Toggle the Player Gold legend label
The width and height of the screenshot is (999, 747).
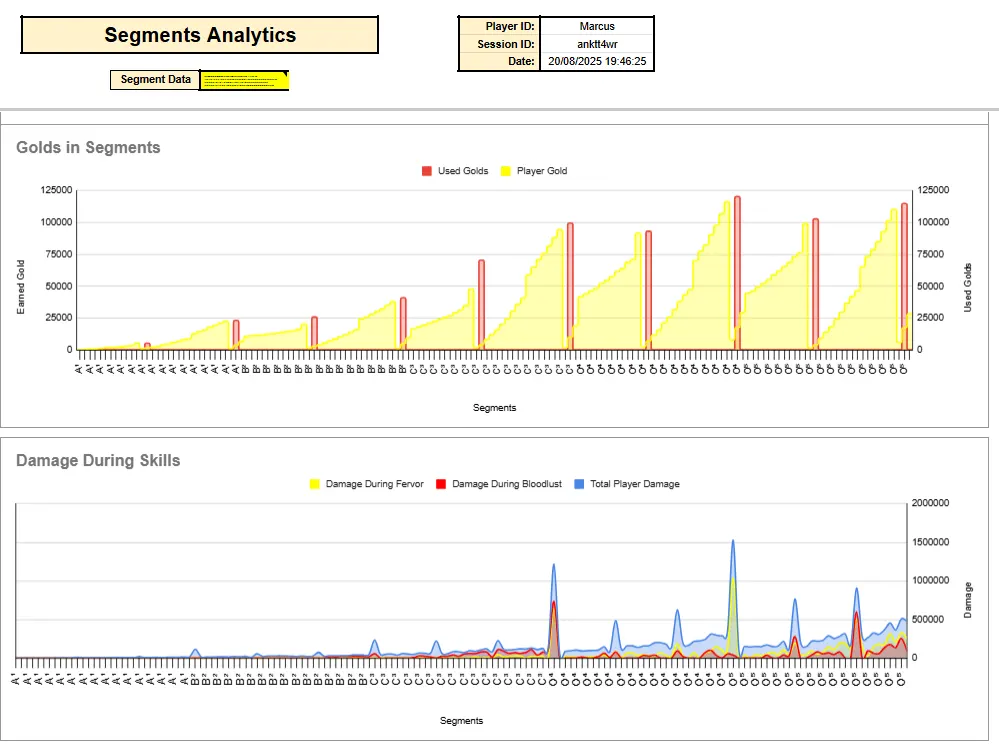pos(541,171)
